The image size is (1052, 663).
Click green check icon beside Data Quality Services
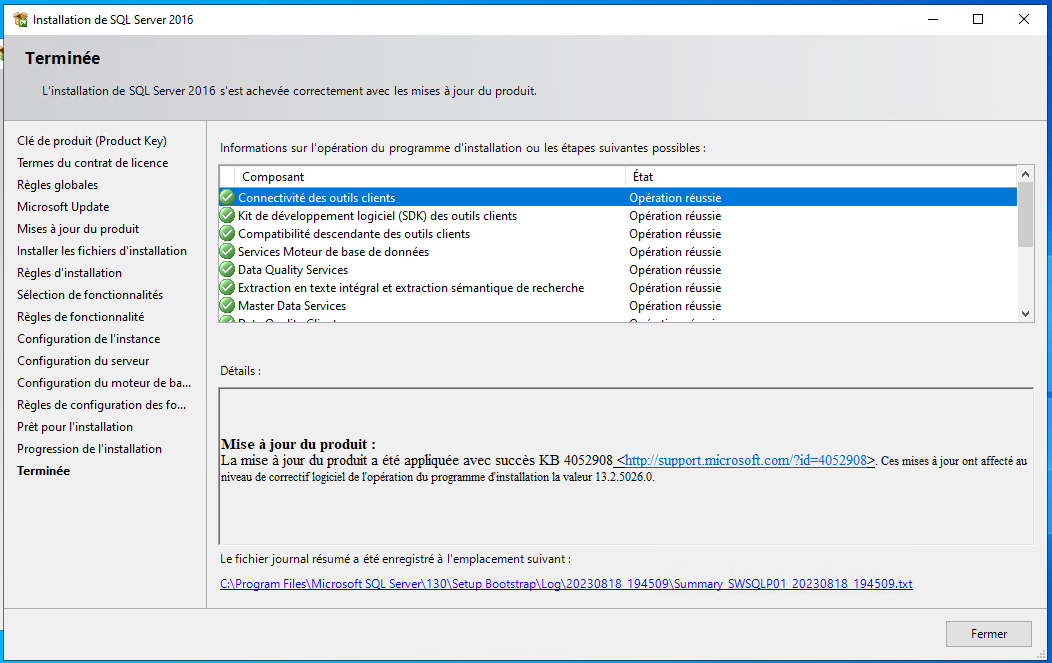pos(227,270)
